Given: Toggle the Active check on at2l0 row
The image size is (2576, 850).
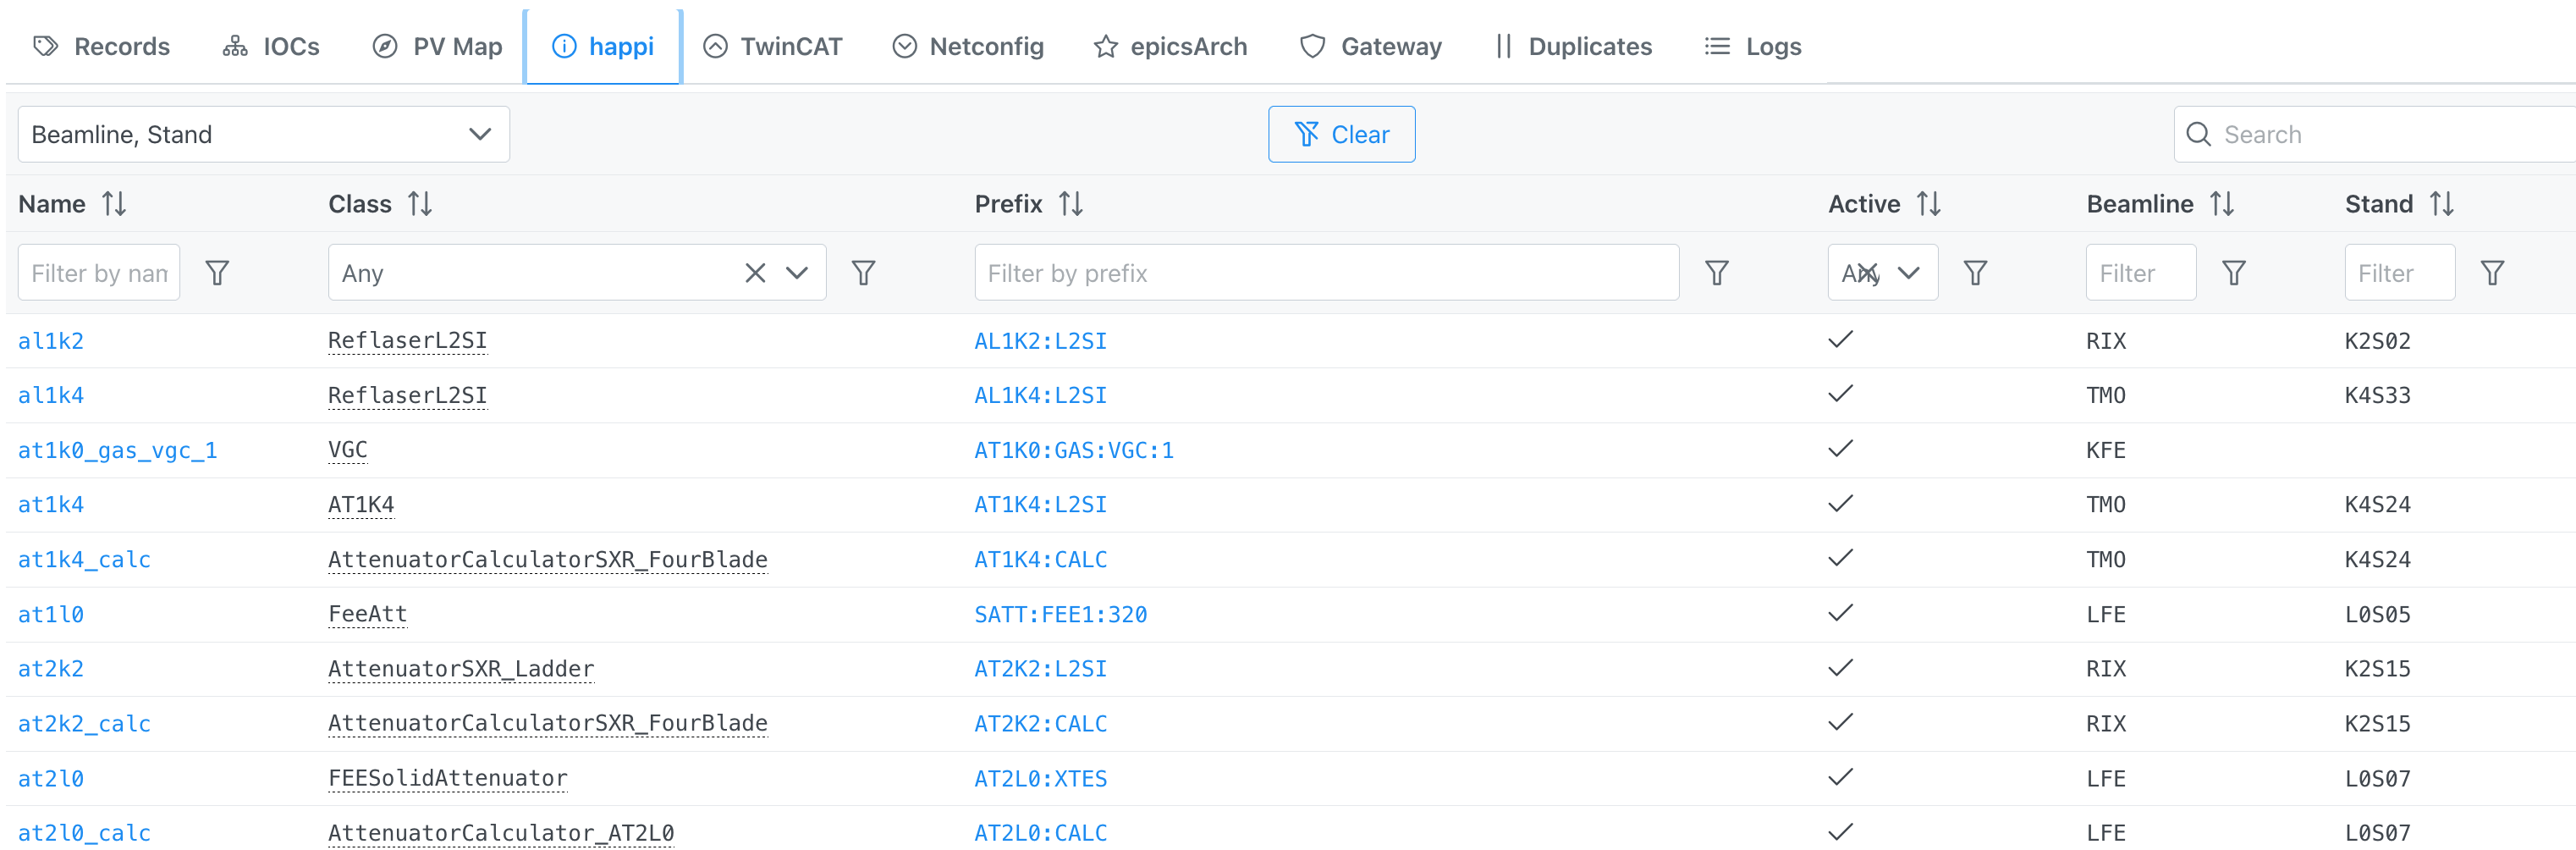Looking at the screenshot, I should pos(1840,777).
